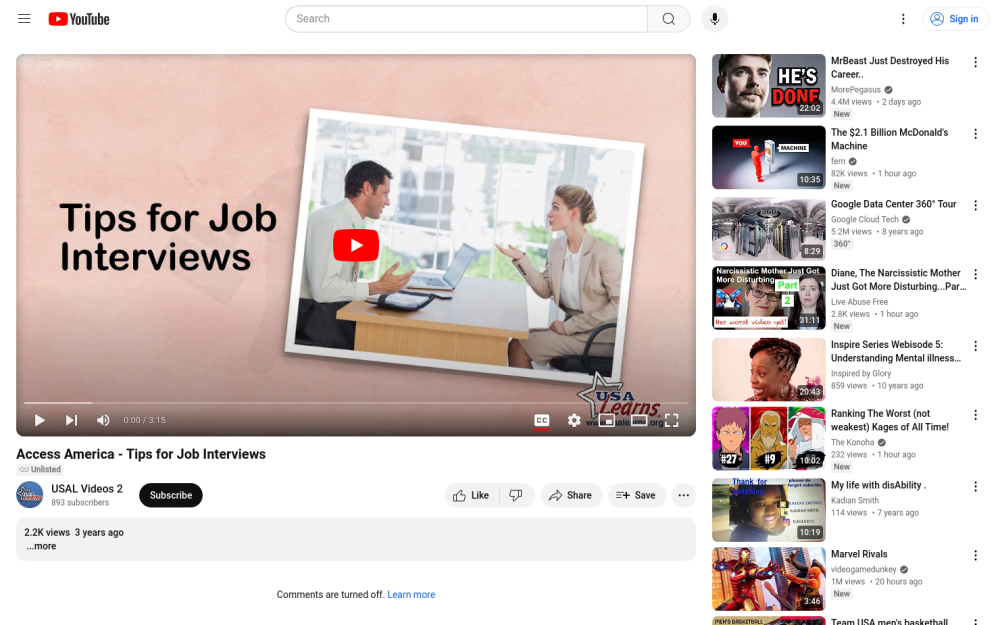This screenshot has height=625, width=1000.
Task: Open the Marvel Rivals video title
Action: point(859,554)
